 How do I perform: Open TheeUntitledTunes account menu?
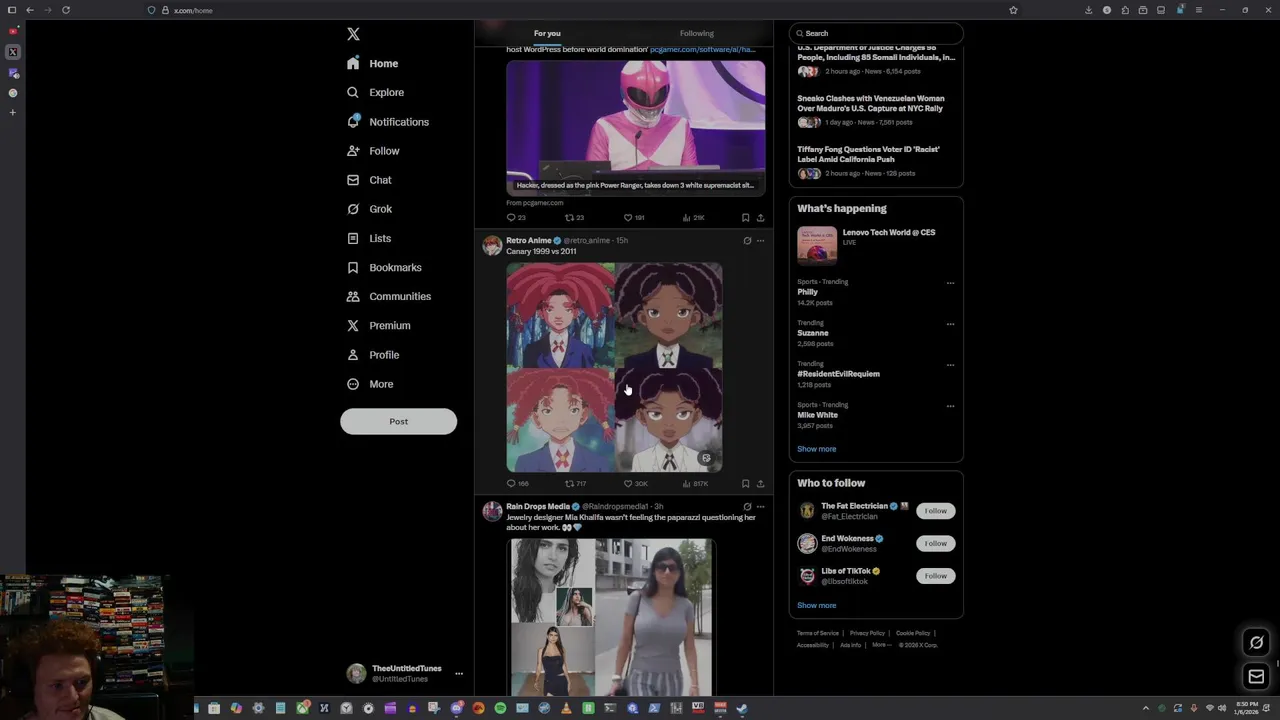coord(404,673)
